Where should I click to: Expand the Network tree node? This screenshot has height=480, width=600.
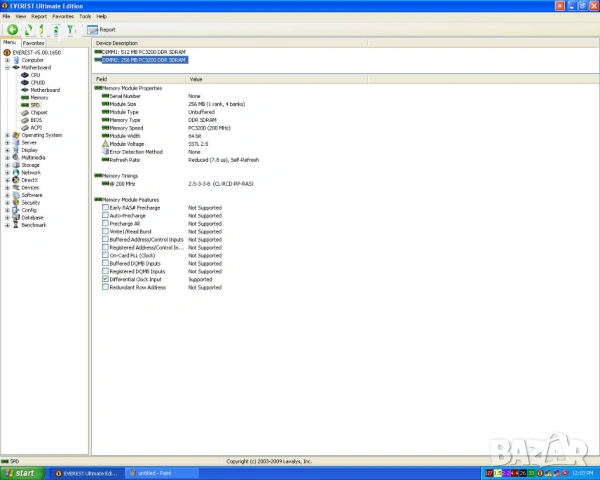coord(7,173)
